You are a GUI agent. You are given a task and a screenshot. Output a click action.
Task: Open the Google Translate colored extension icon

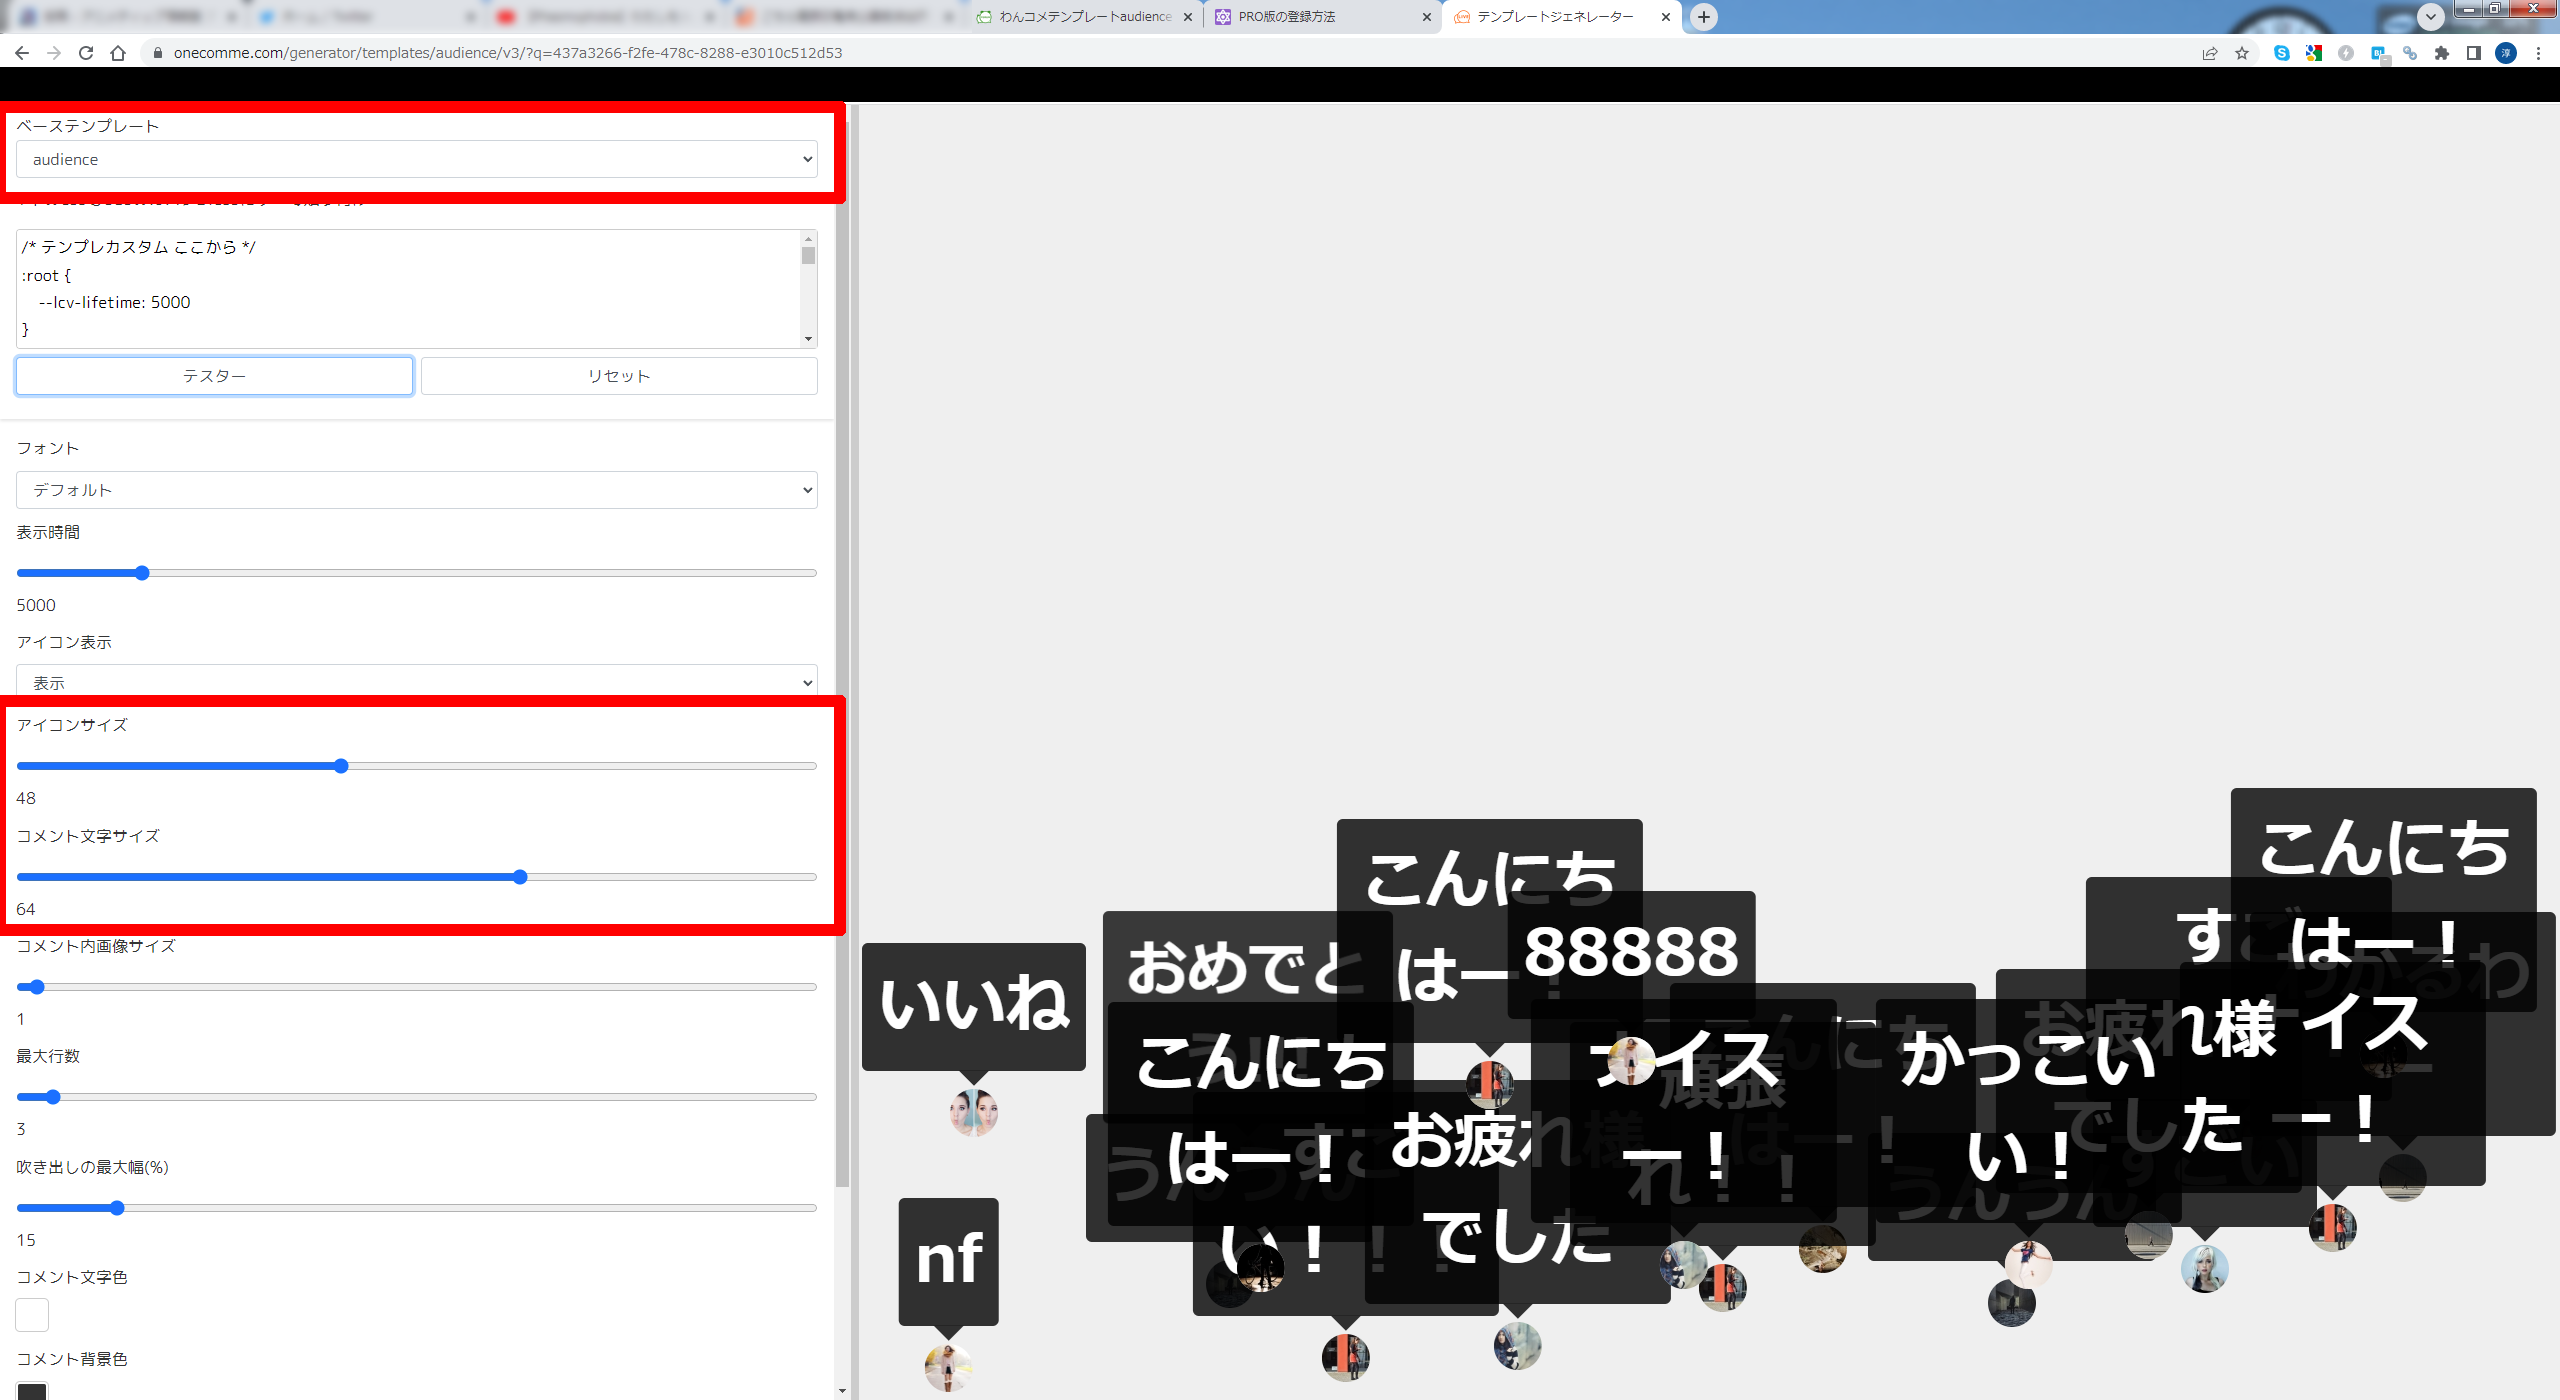[x=2314, y=53]
